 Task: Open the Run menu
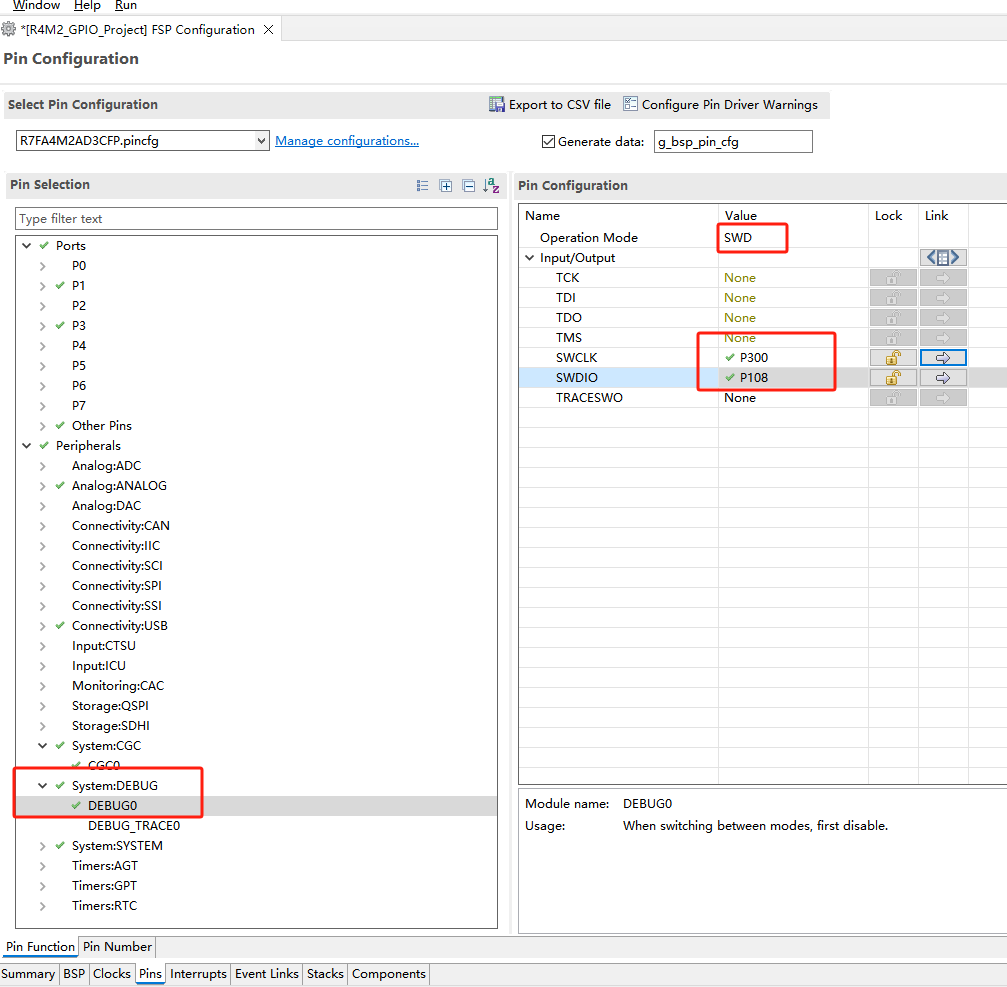pos(126,5)
